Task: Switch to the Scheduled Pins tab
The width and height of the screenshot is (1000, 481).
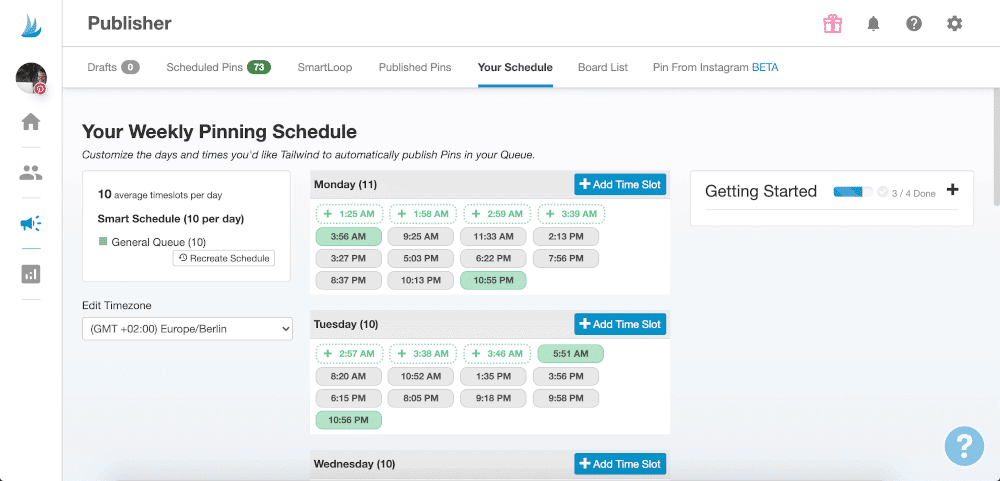Action: (x=218, y=67)
